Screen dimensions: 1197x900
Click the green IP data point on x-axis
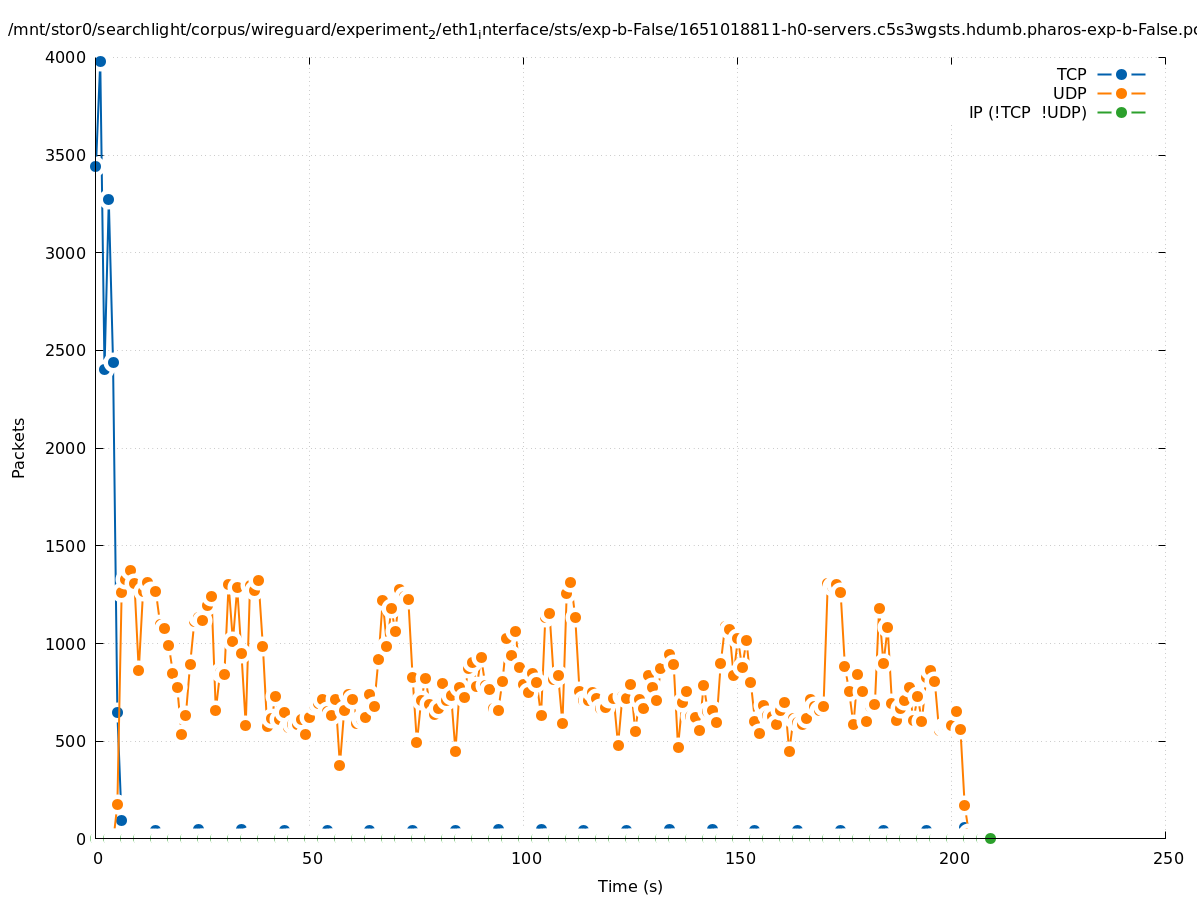(x=990, y=838)
